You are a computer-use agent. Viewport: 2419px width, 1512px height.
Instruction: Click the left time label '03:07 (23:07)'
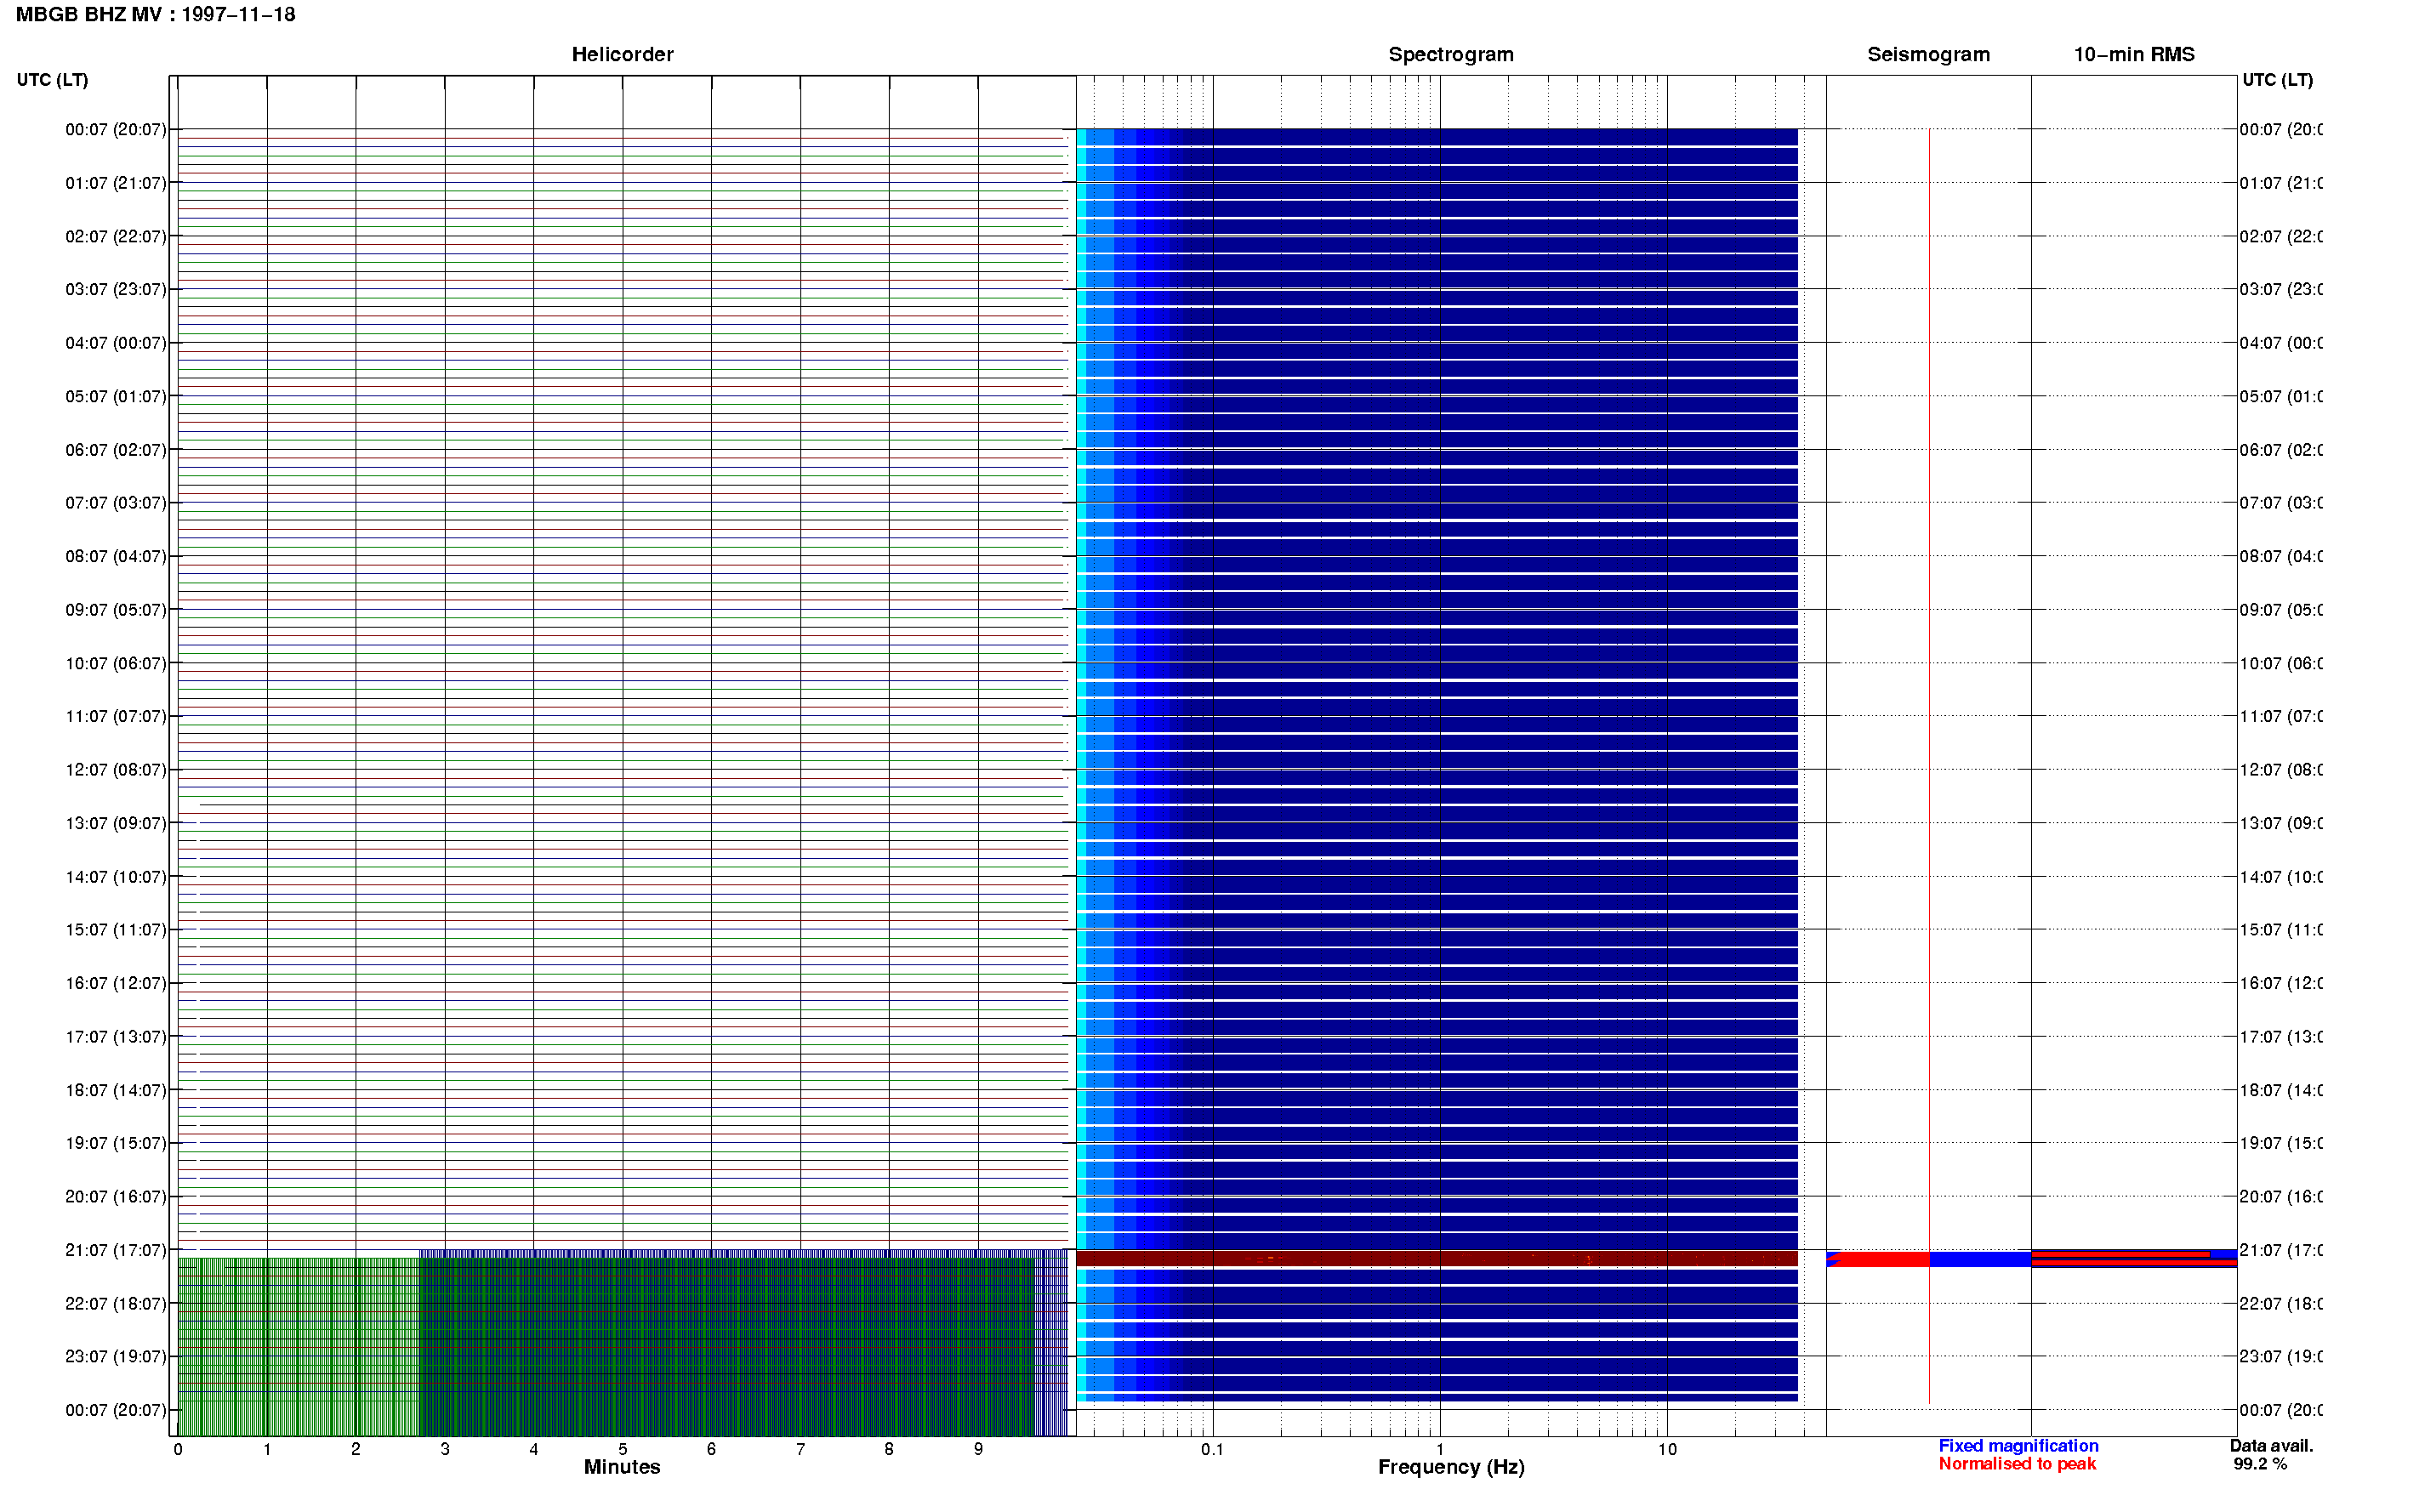click(116, 290)
